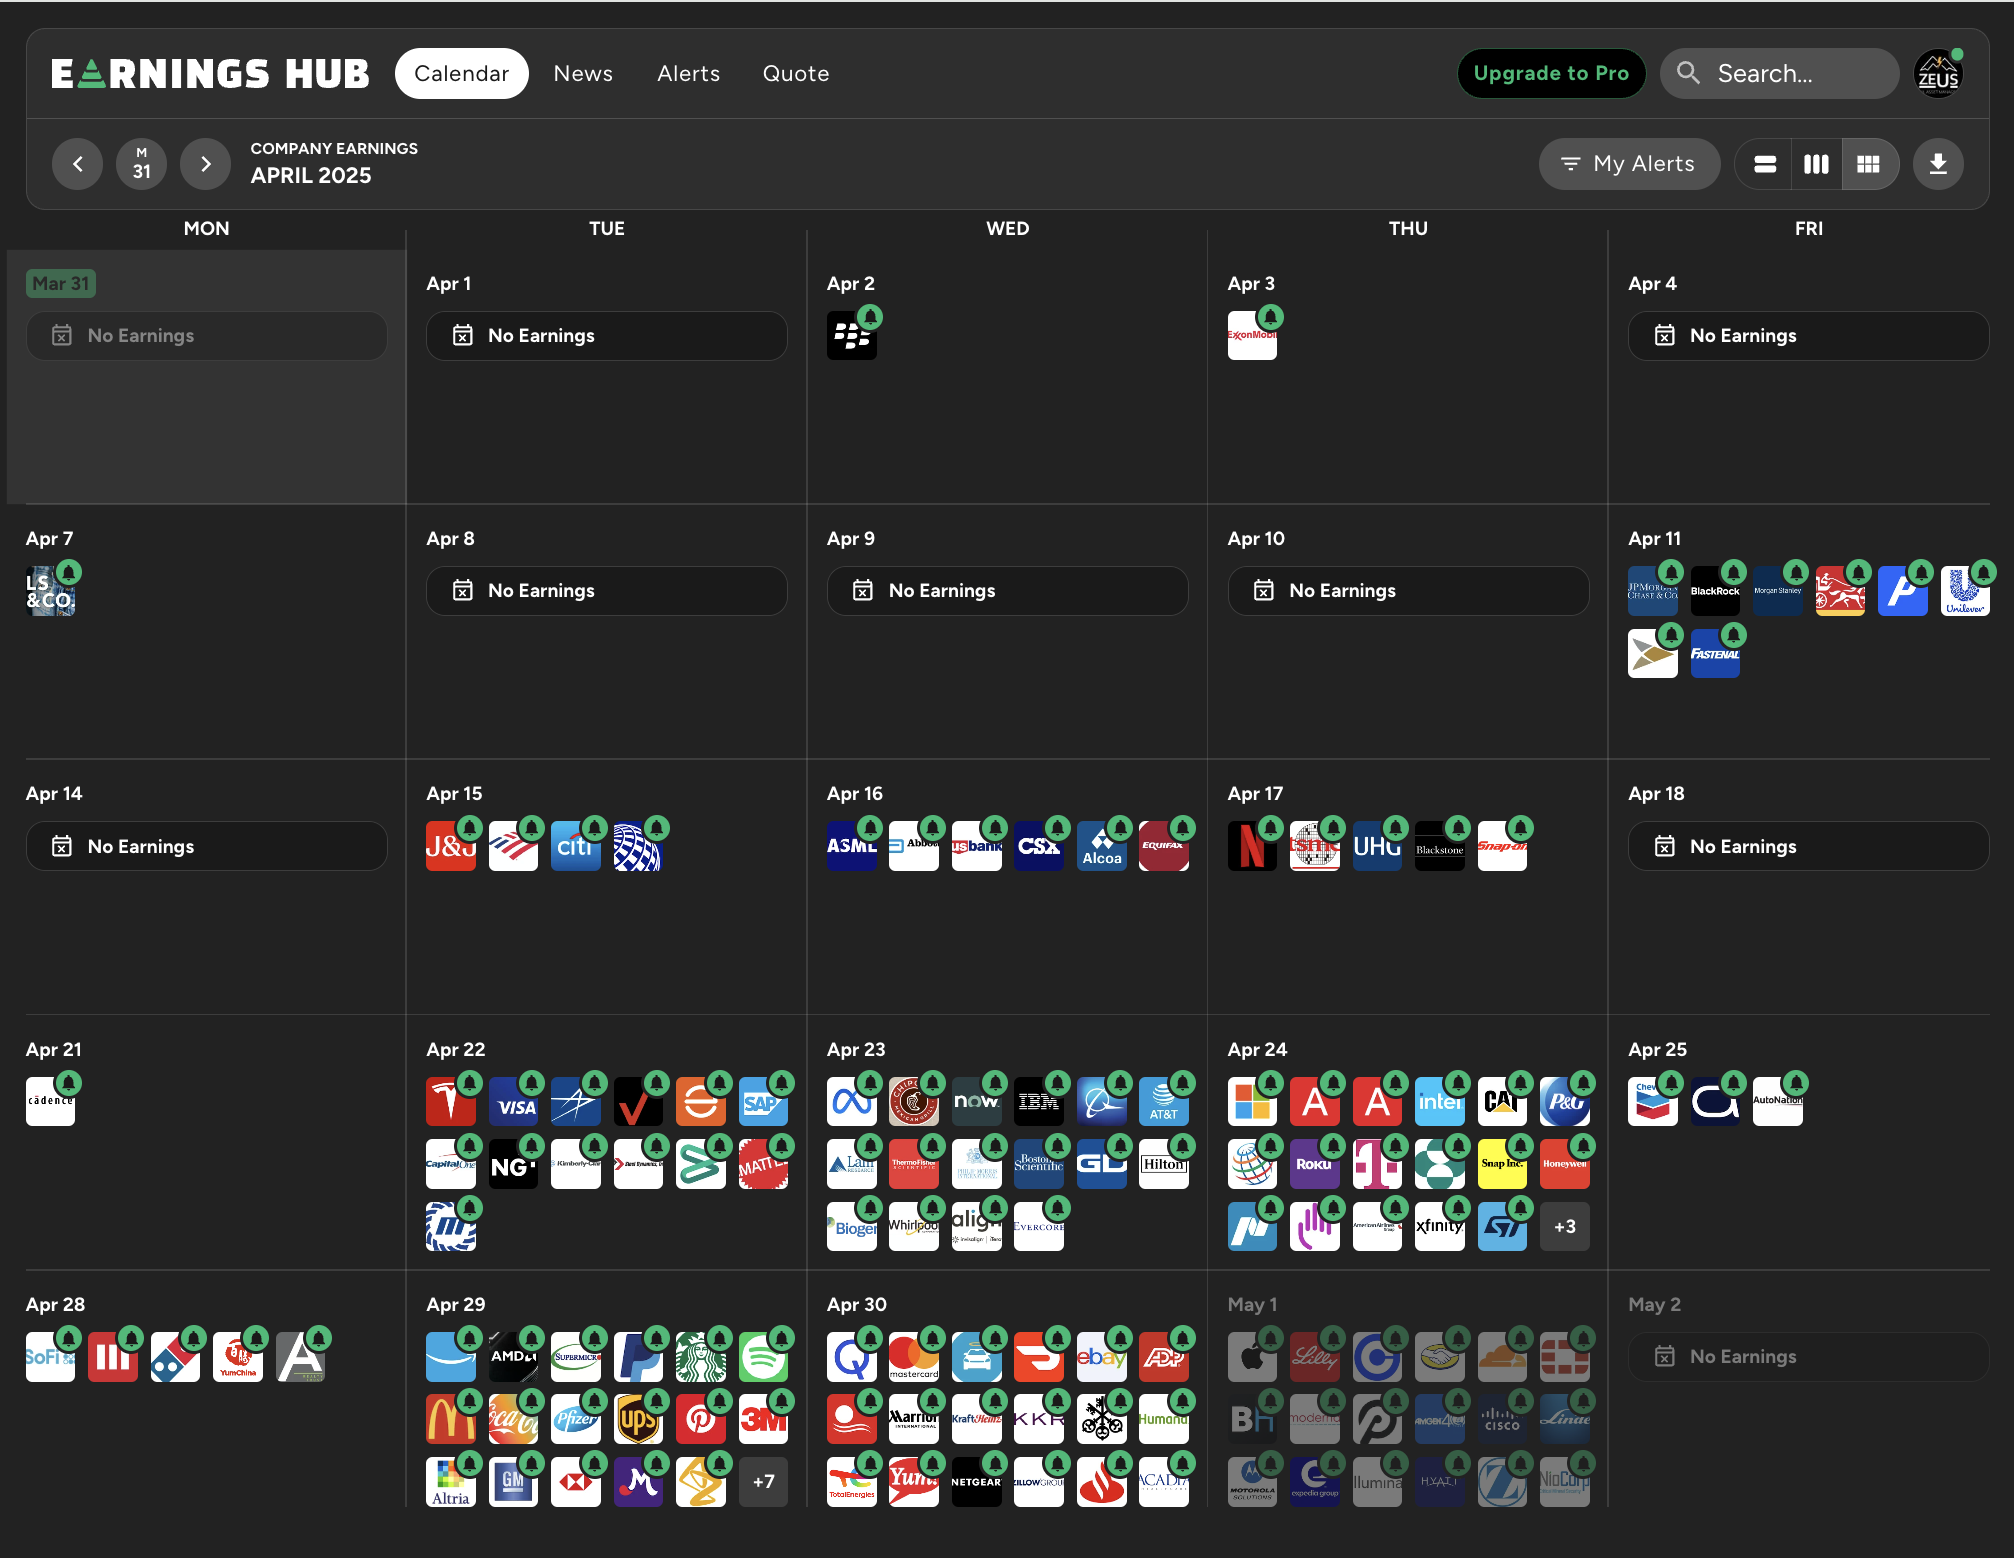This screenshot has width=2014, height=1558.
Task: Open Whirlpool earnings on Apr 23
Action: click(x=914, y=1226)
